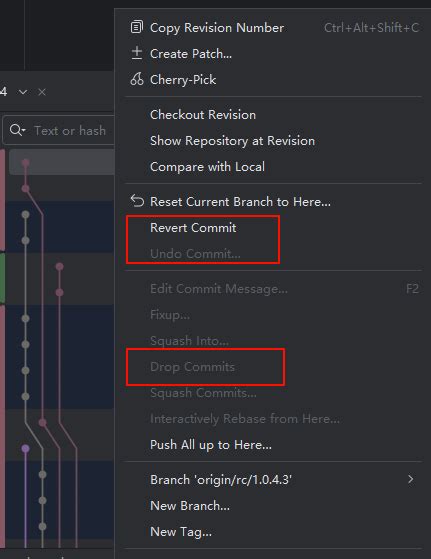Screen dimensions: 431x559
Task: Select Compare with Local
Action: (207, 167)
